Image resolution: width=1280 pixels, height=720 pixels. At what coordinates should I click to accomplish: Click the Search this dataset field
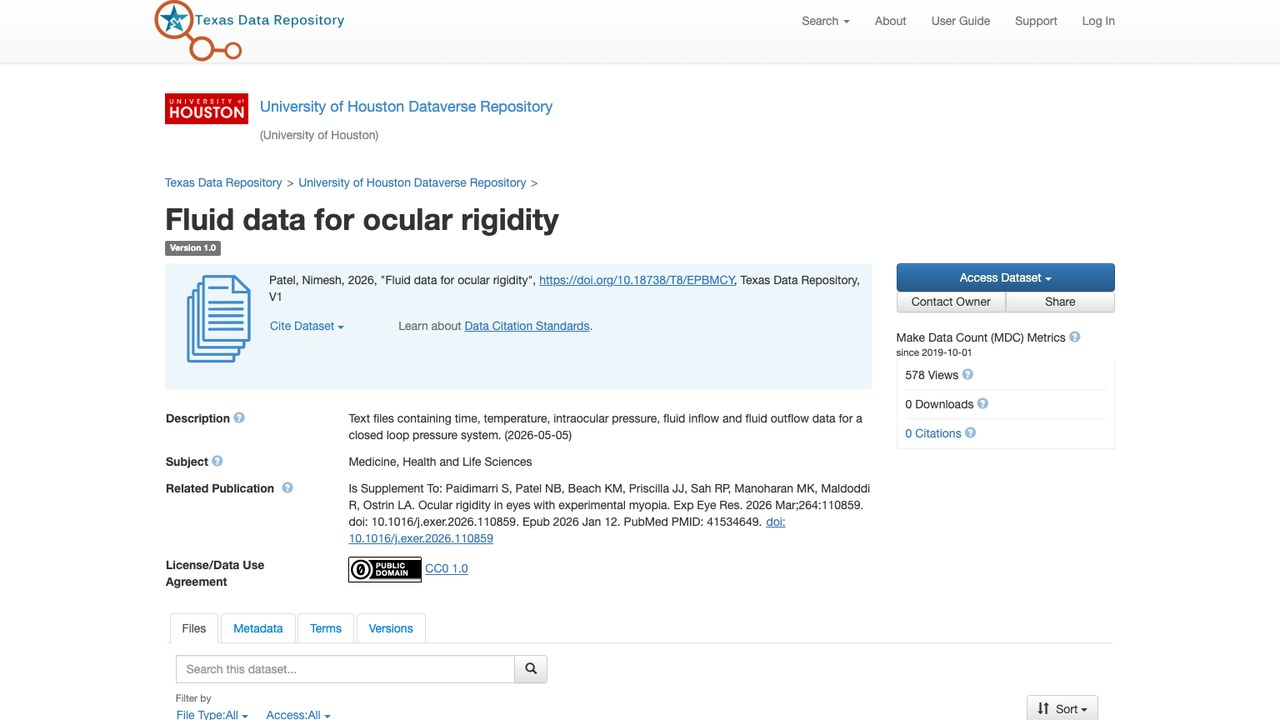point(345,669)
